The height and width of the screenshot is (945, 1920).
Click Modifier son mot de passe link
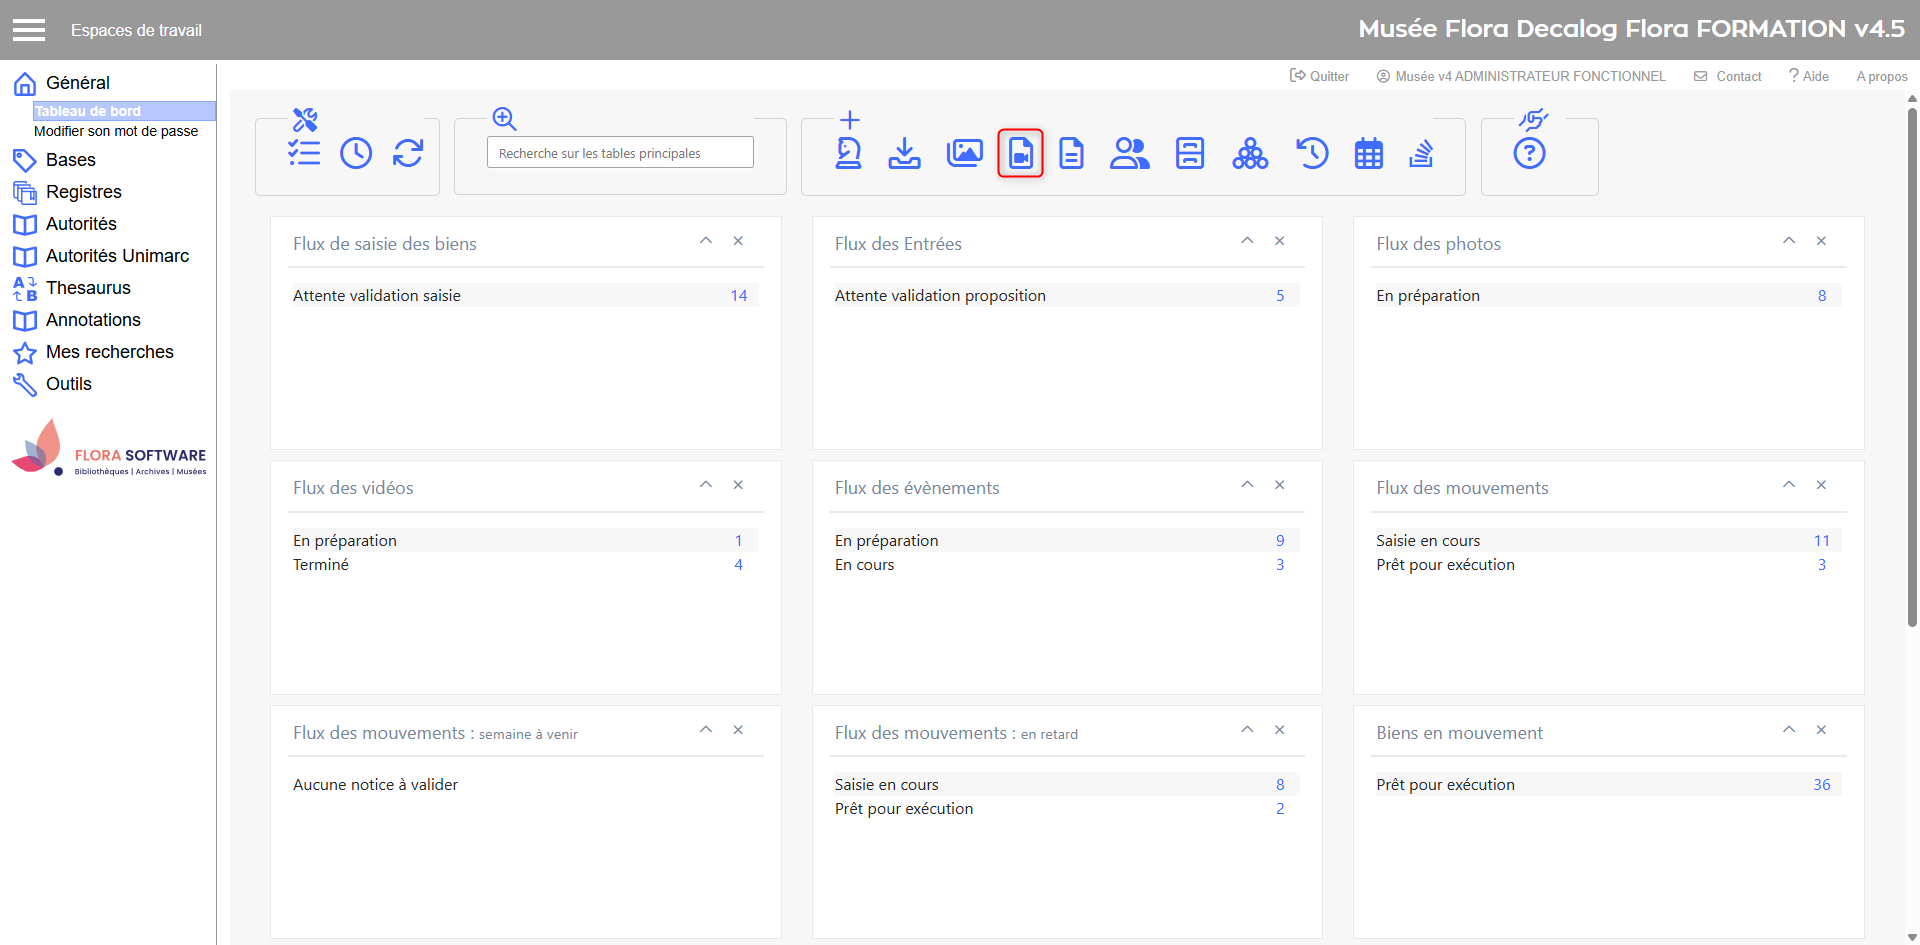116,131
